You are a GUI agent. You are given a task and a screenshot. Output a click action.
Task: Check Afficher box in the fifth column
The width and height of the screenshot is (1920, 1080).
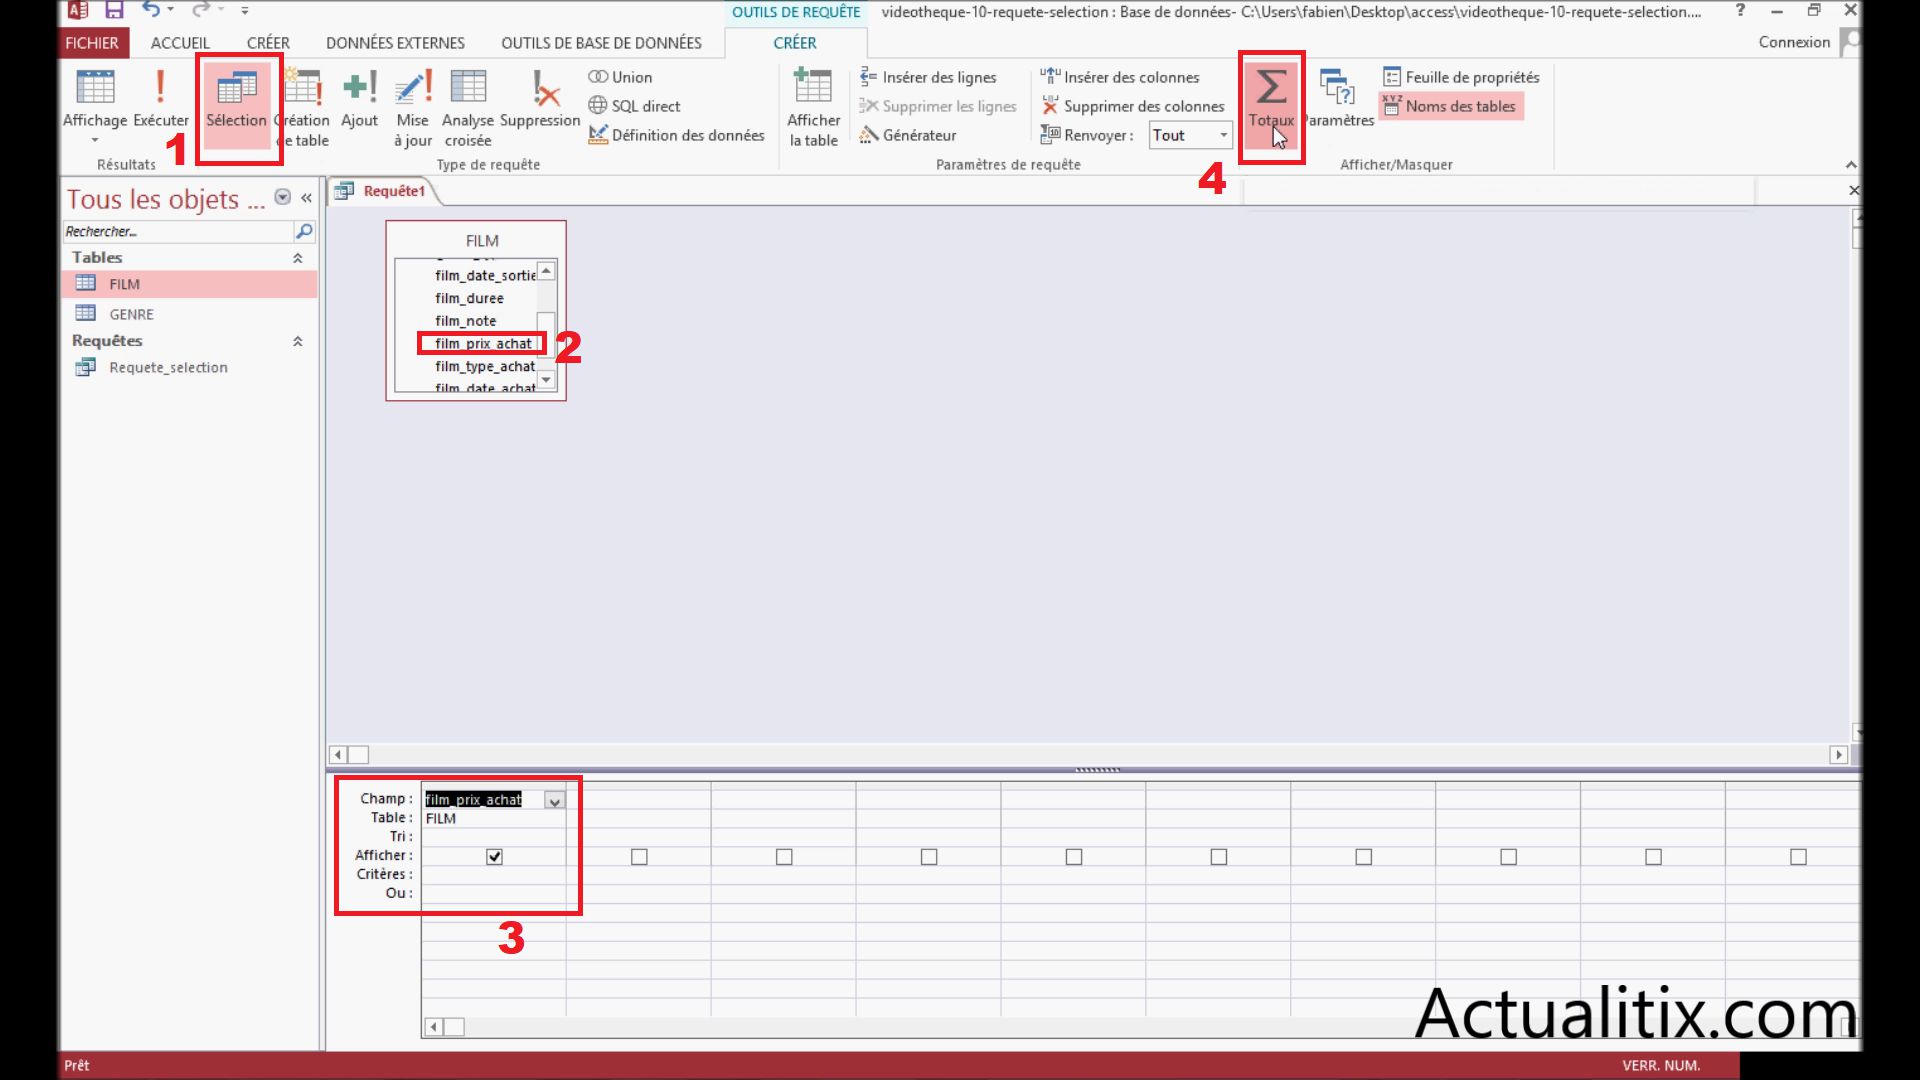tap(1074, 857)
